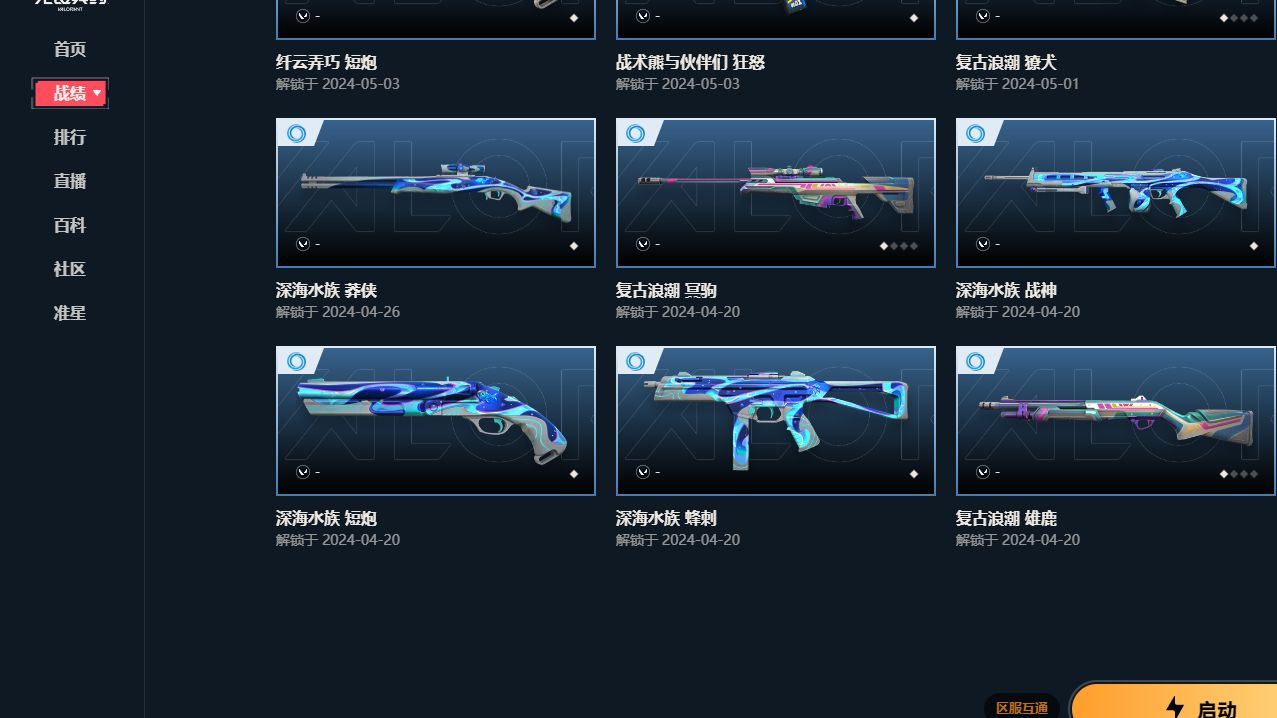Select the 深海水族 蜂刺 skin thumbnail
Screen dimensions: 1277x718
(x=776, y=421)
